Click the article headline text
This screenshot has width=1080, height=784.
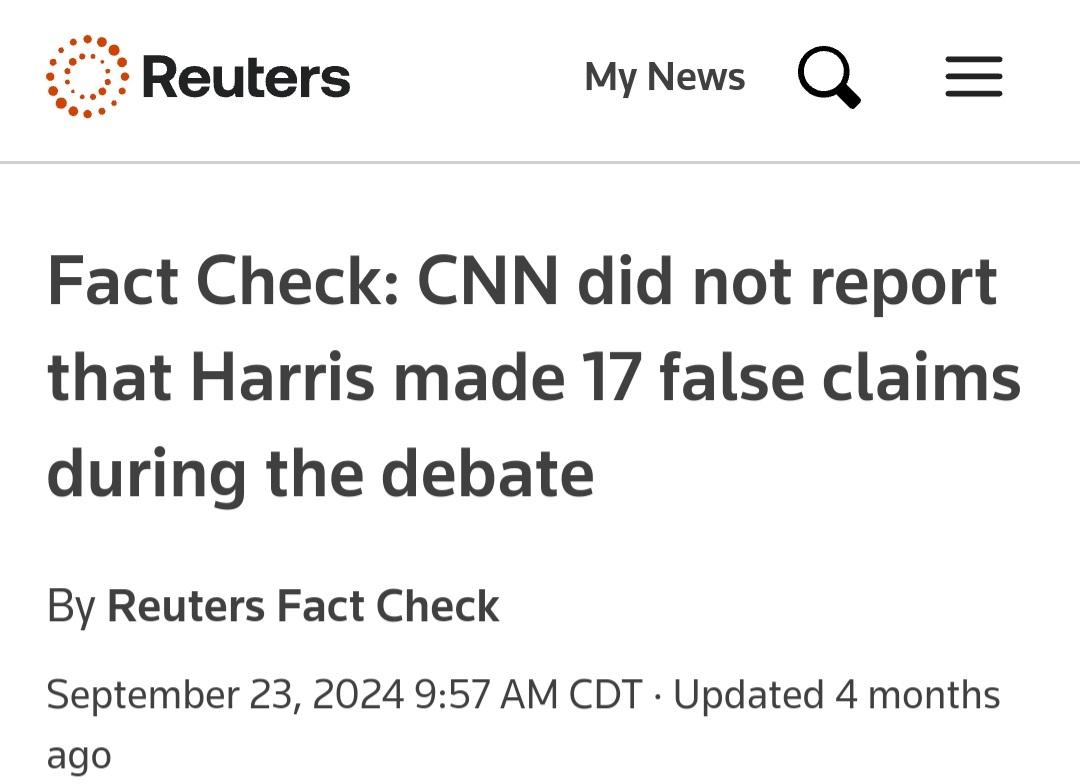point(534,378)
